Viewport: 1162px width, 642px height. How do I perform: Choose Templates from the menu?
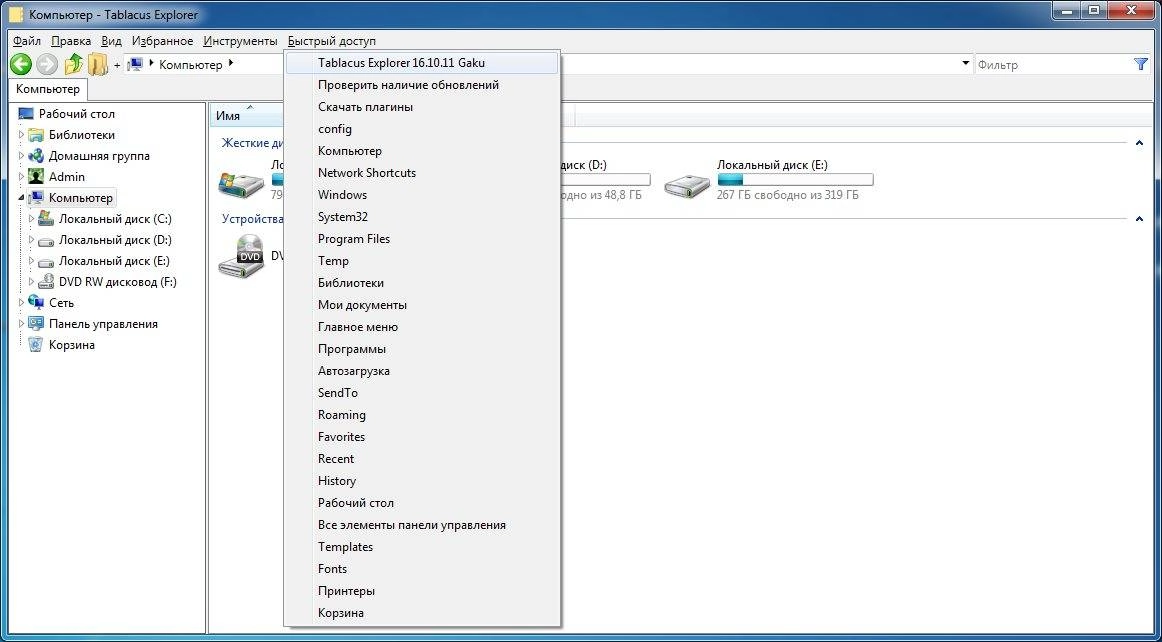(x=421, y=547)
